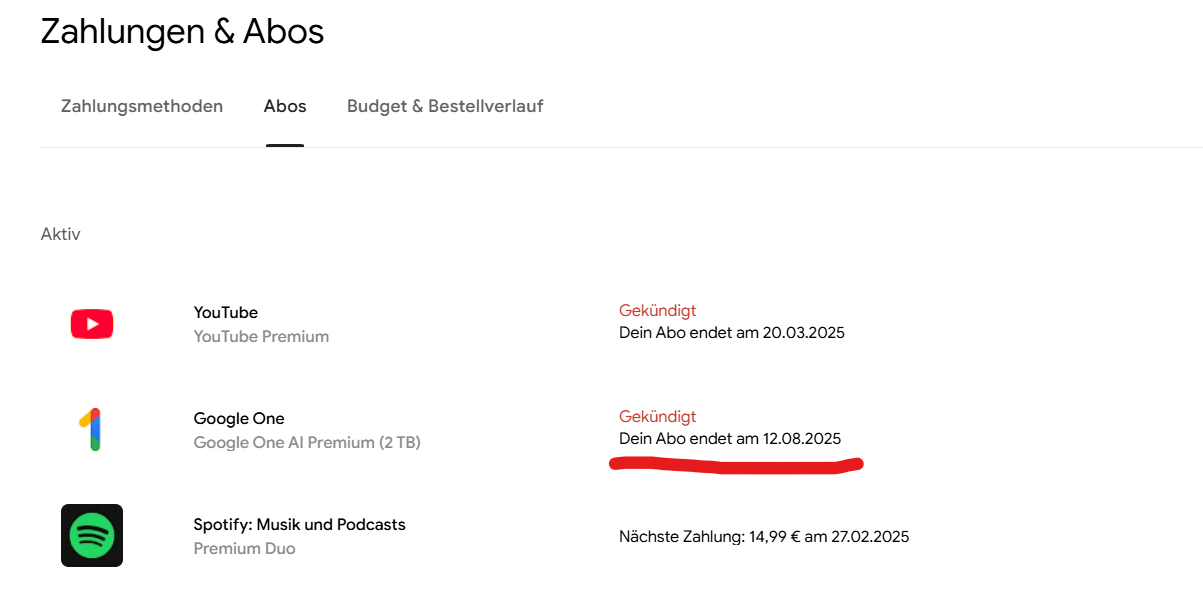Open the Google One subscription title
Image resolution: width=1203 pixels, height=608 pixels.
click(239, 418)
